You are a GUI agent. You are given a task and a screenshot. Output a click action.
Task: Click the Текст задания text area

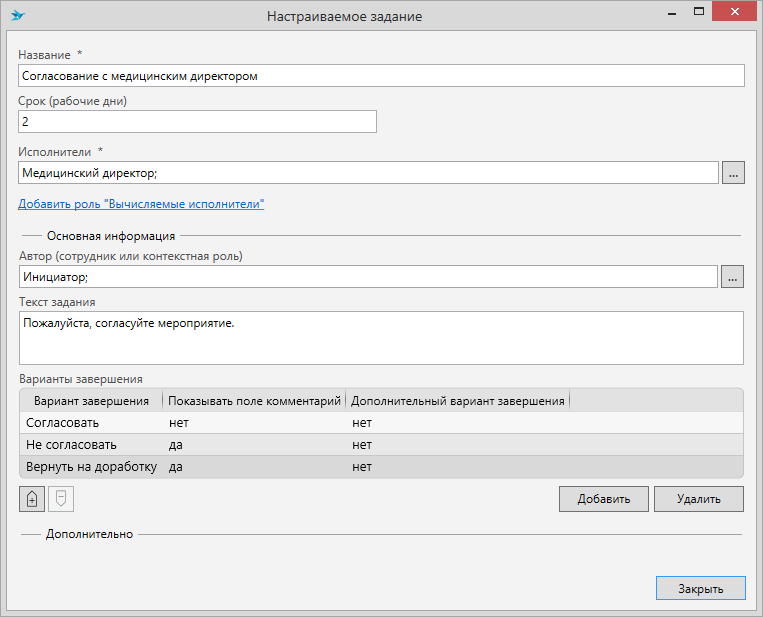click(381, 338)
